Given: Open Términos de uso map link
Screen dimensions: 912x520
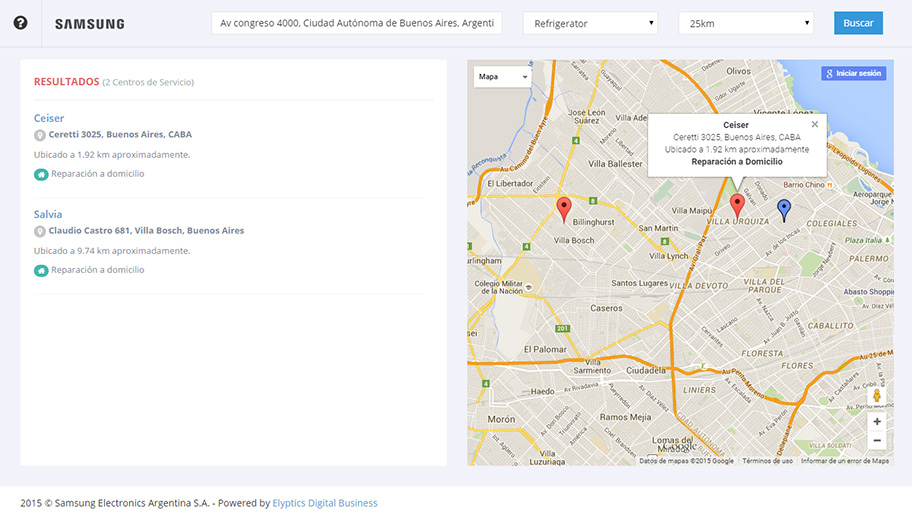Looking at the screenshot, I should [767, 461].
